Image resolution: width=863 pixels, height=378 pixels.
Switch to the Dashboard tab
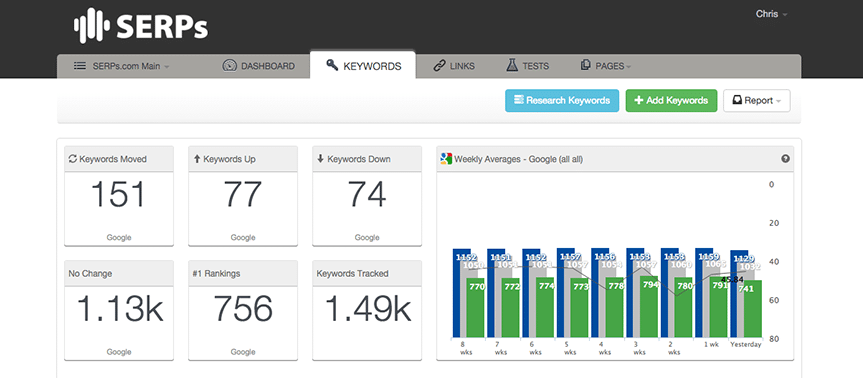(x=258, y=66)
